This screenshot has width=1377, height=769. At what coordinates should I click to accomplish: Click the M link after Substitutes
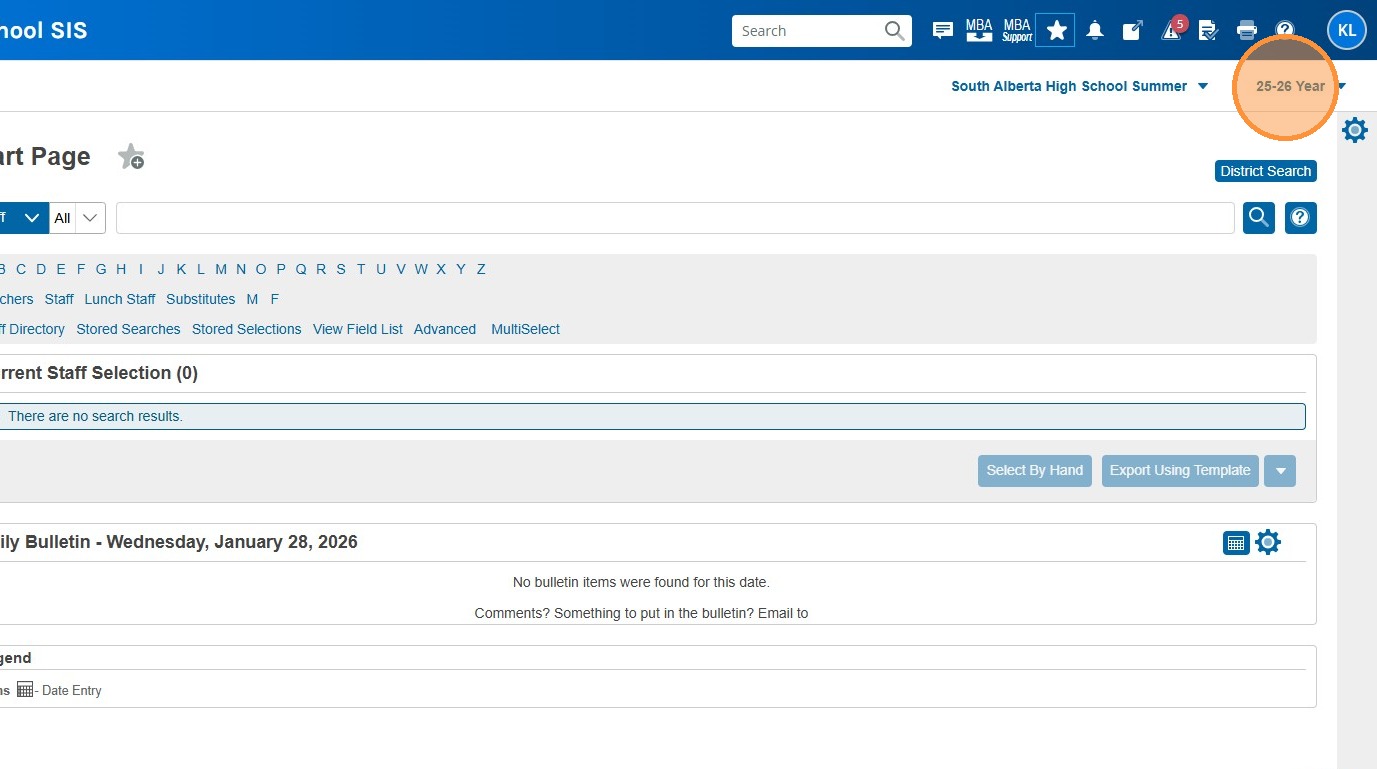(252, 299)
